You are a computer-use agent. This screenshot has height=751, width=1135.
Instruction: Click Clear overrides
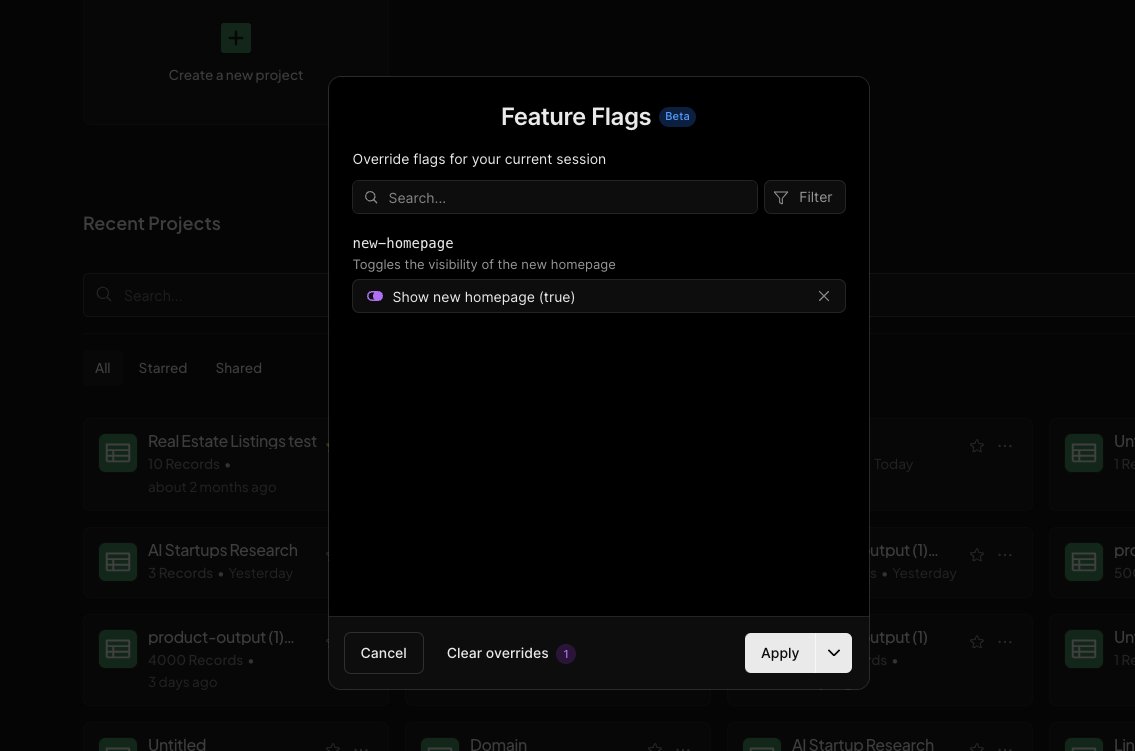[497, 653]
